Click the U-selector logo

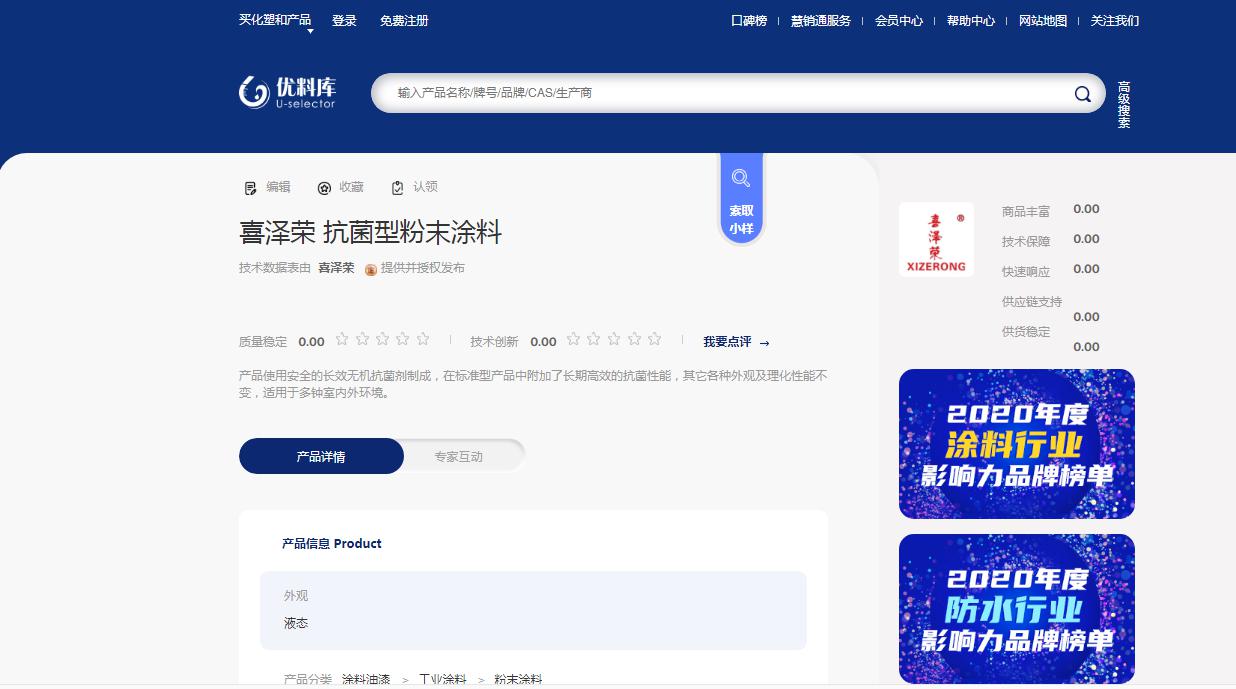pyautogui.click(x=287, y=92)
